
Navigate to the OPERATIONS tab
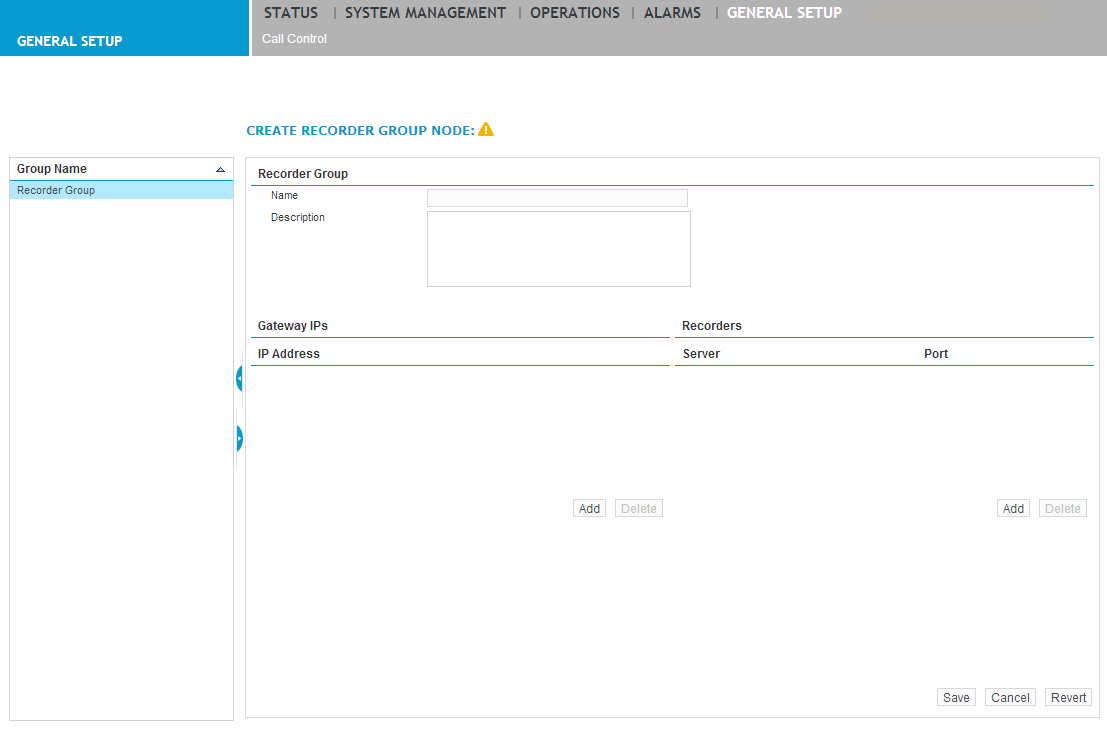575,12
